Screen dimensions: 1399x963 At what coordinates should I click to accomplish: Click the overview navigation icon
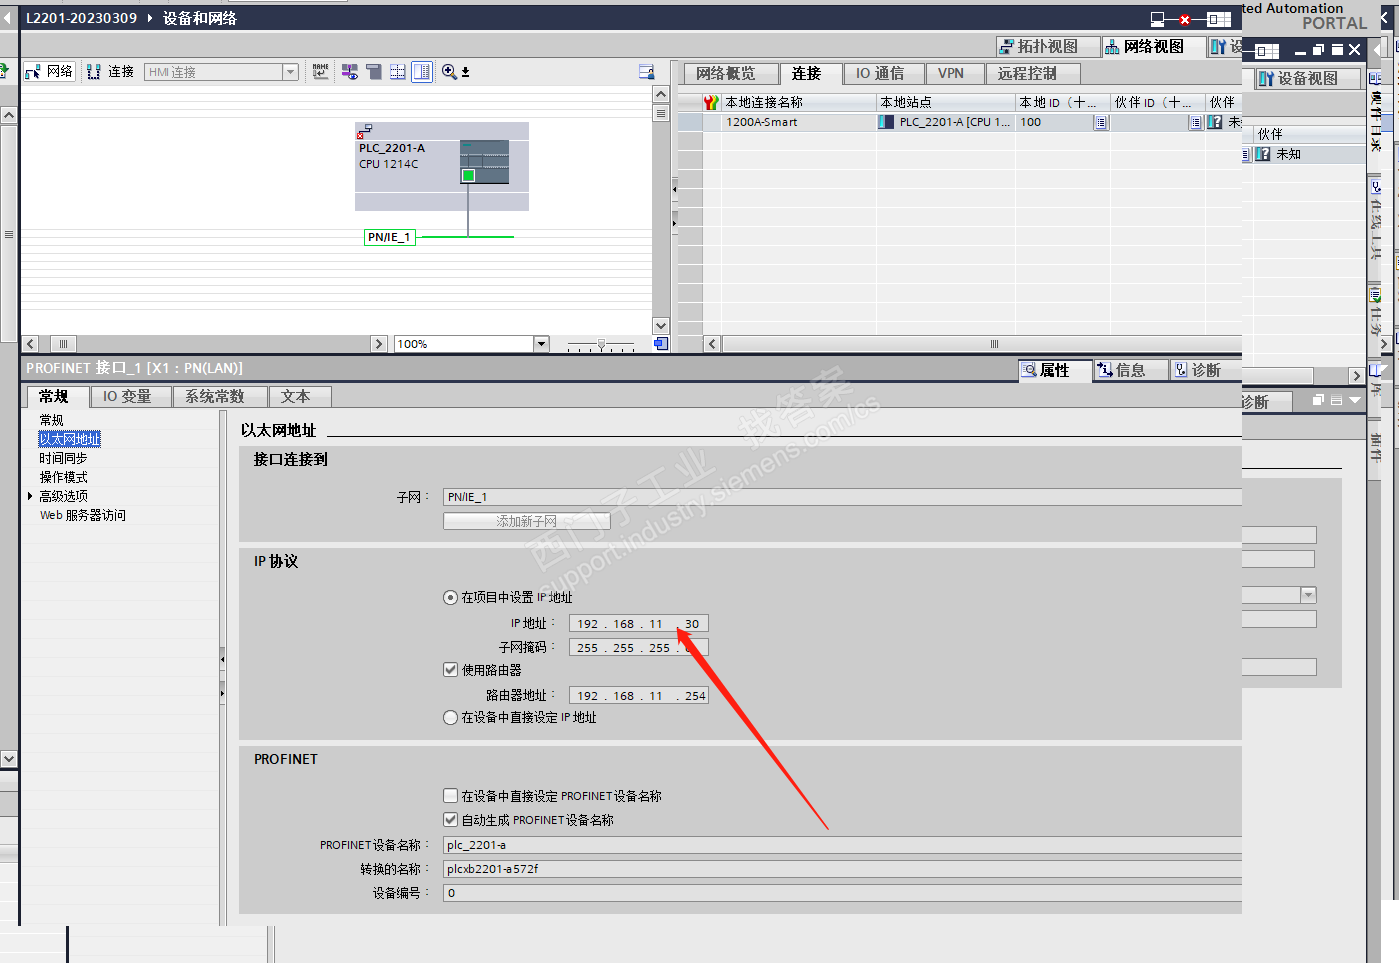point(661,343)
